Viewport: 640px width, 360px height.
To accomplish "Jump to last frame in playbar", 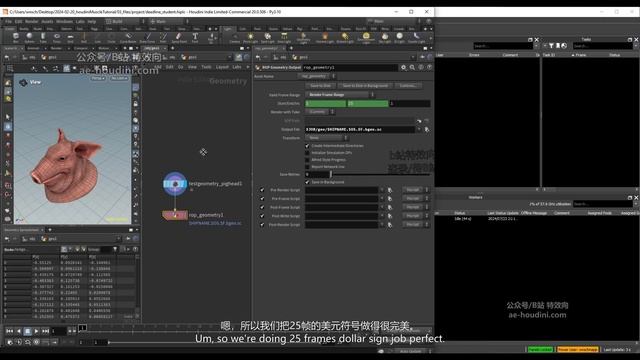I will pos(45,331).
